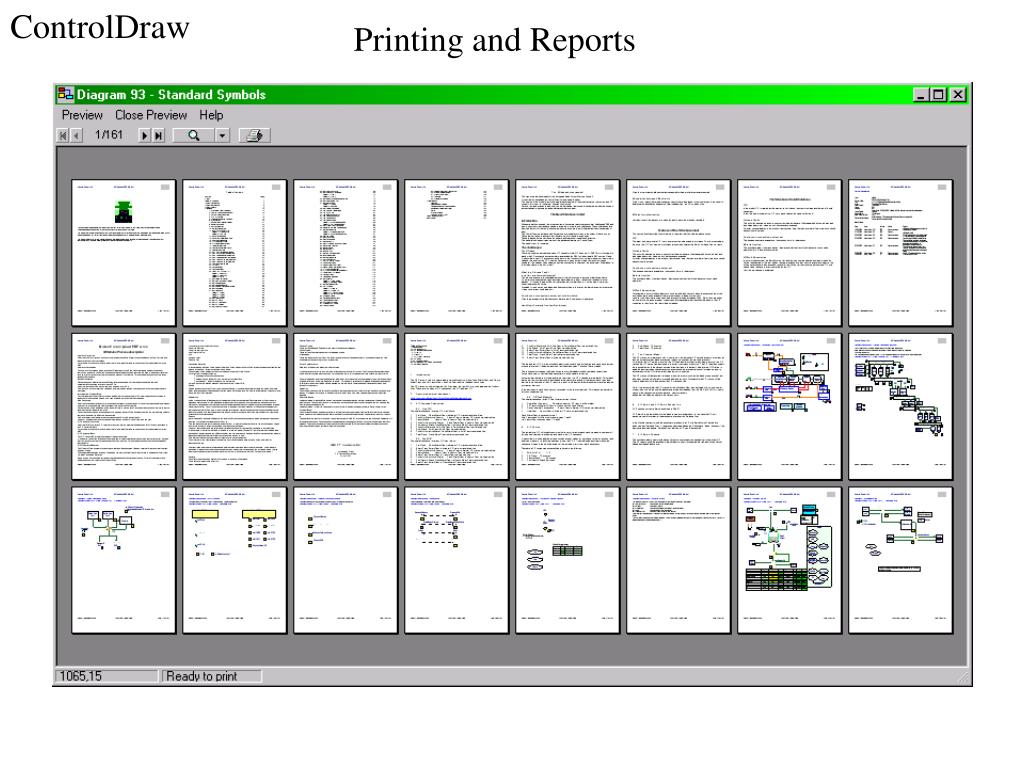This screenshot has width=1024, height=768.
Task: Click the window resize grip in the status bar
Action: coord(963,677)
